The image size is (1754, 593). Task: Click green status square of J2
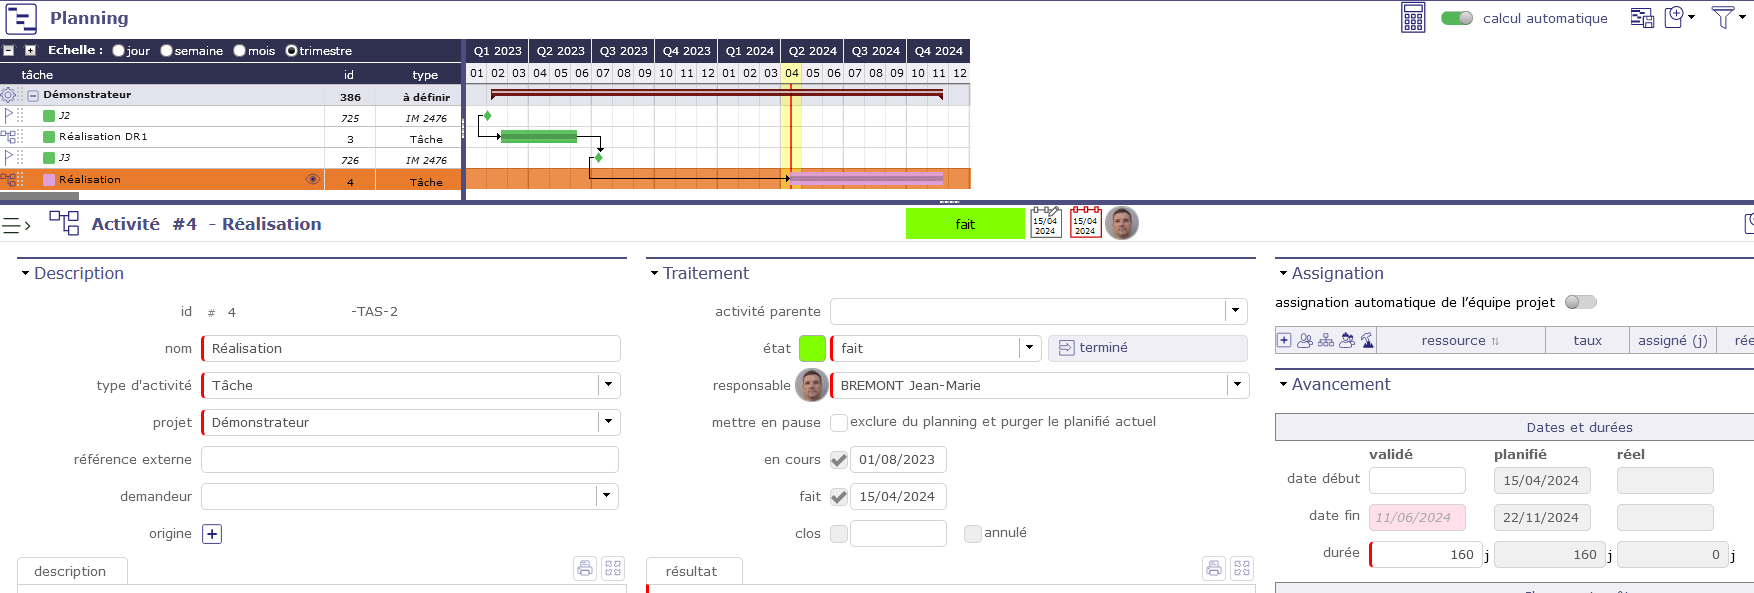coord(49,116)
